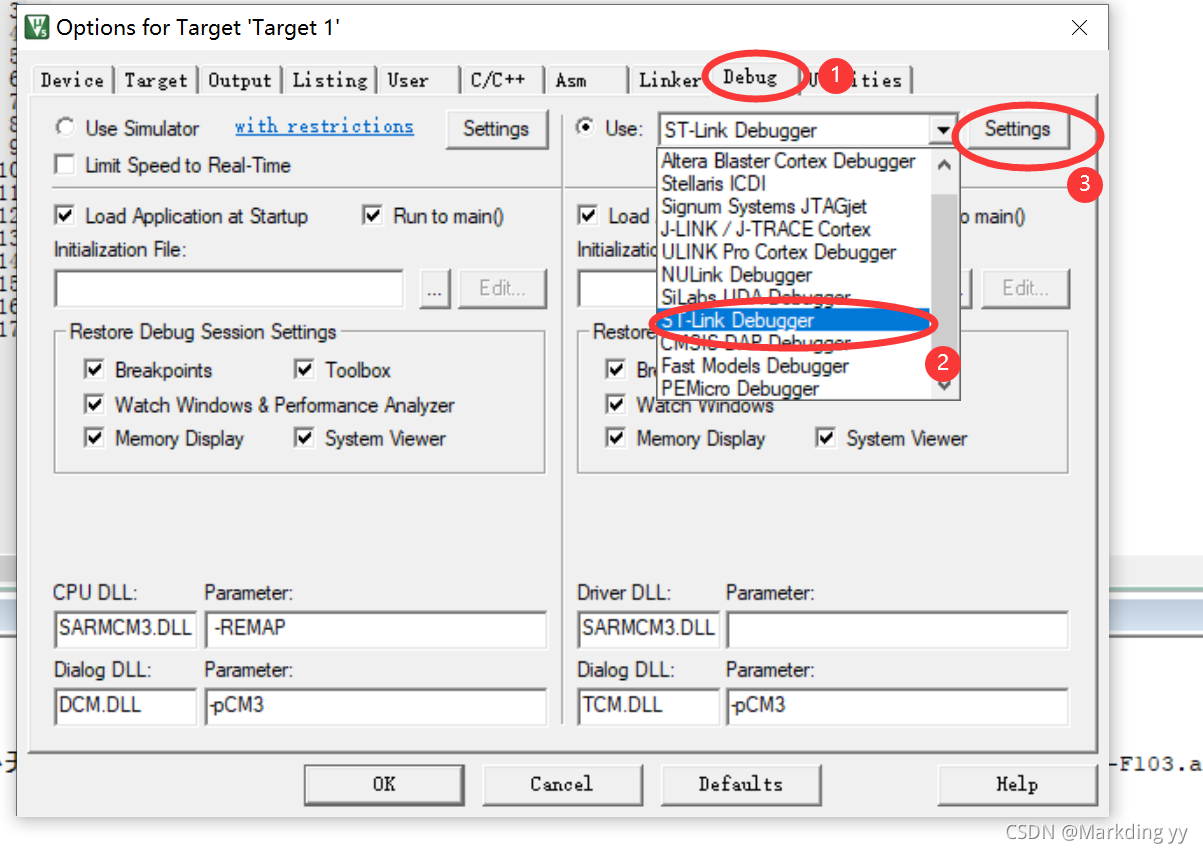This screenshot has height=853, width=1203.
Task: Click the Keil uVision icon in title bar
Action: (37, 28)
